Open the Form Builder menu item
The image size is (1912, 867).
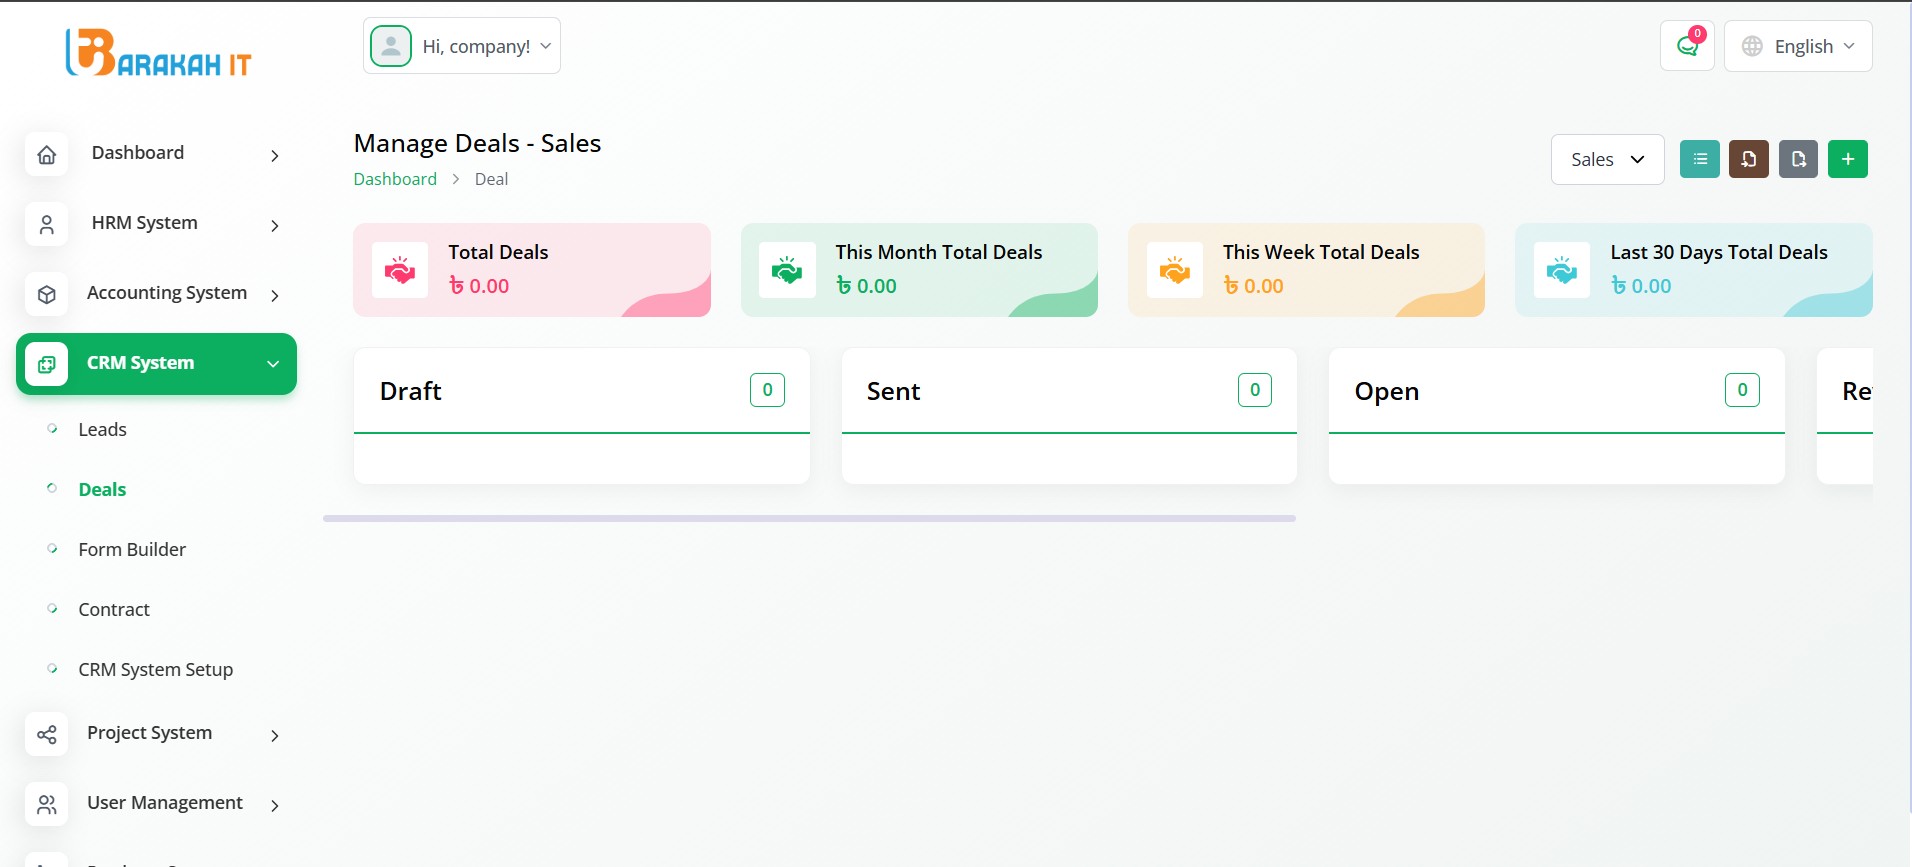click(x=132, y=550)
